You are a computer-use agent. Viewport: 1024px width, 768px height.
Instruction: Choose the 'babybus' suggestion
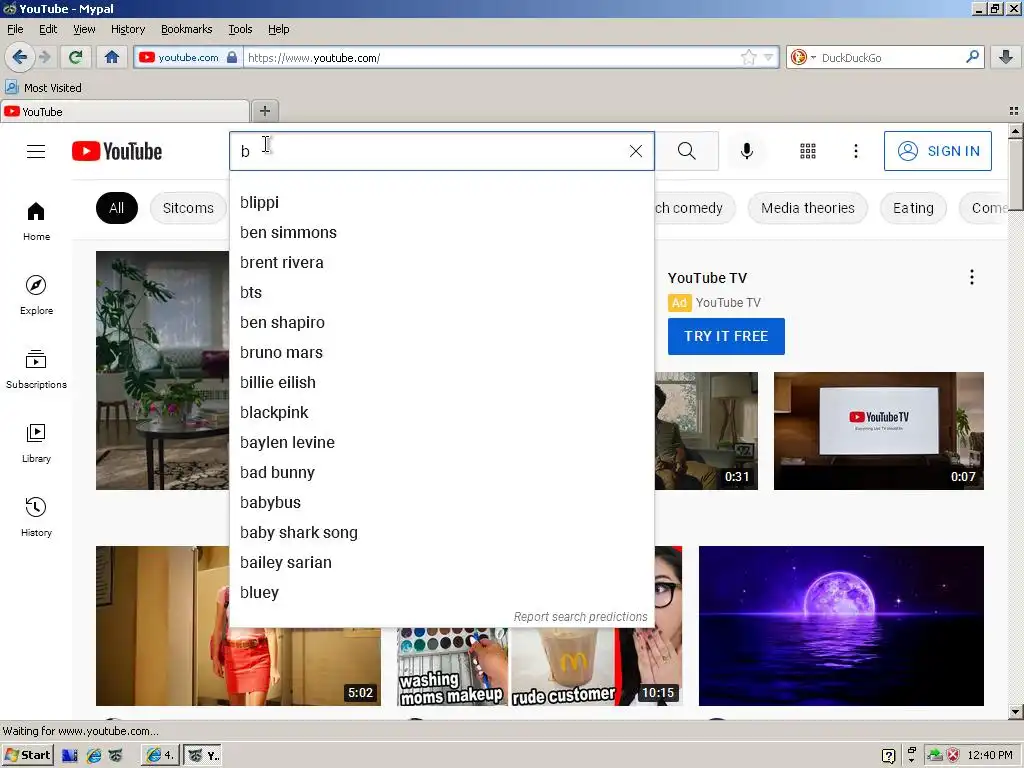[x=441, y=503]
